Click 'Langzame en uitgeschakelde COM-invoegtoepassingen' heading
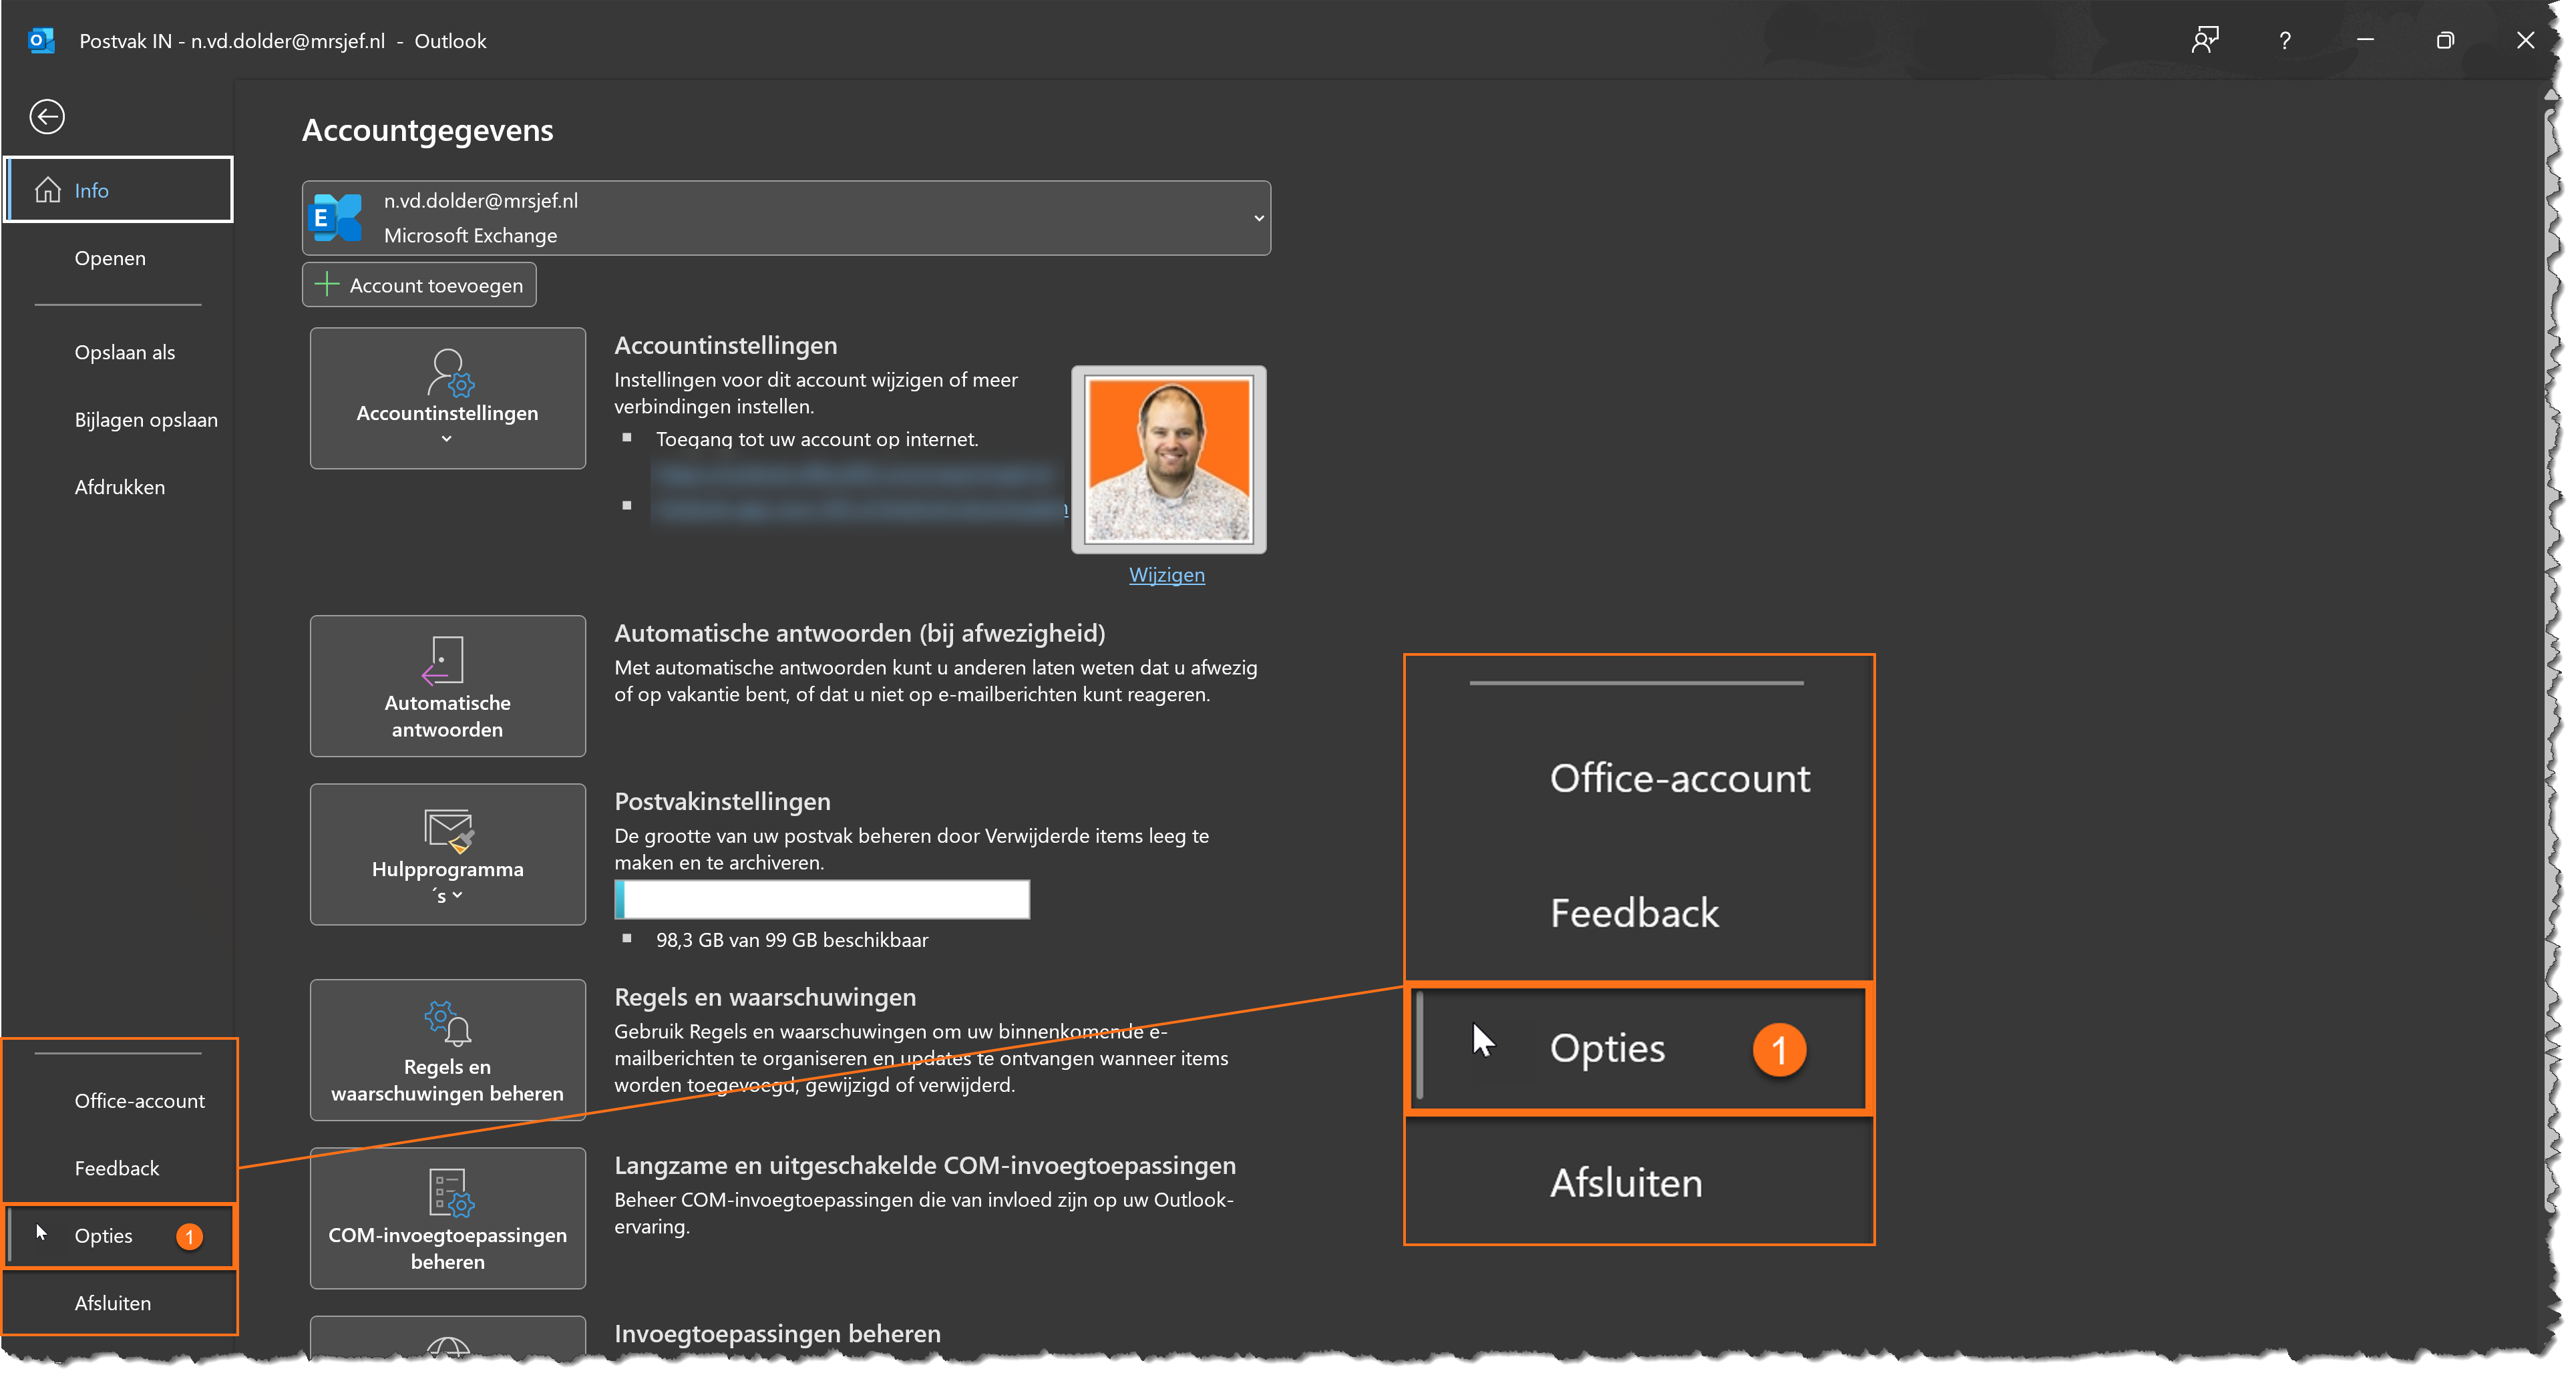Screen dimensions: 2576x1377 pos(925,1165)
